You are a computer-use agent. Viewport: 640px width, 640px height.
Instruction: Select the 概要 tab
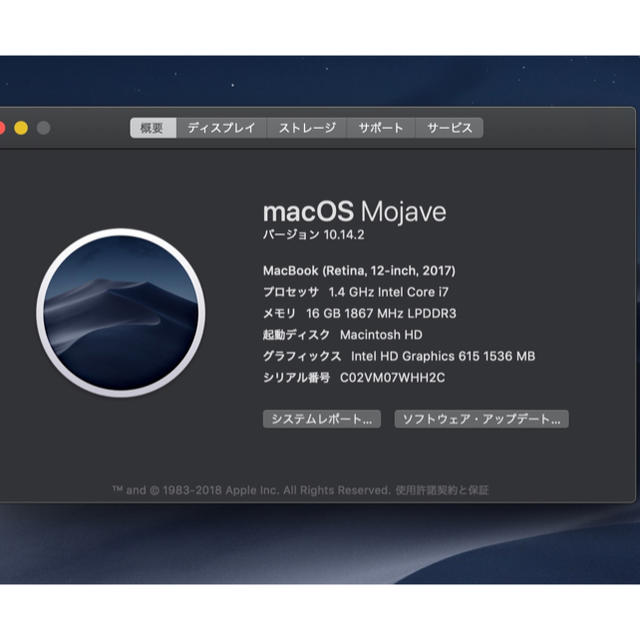point(153,128)
